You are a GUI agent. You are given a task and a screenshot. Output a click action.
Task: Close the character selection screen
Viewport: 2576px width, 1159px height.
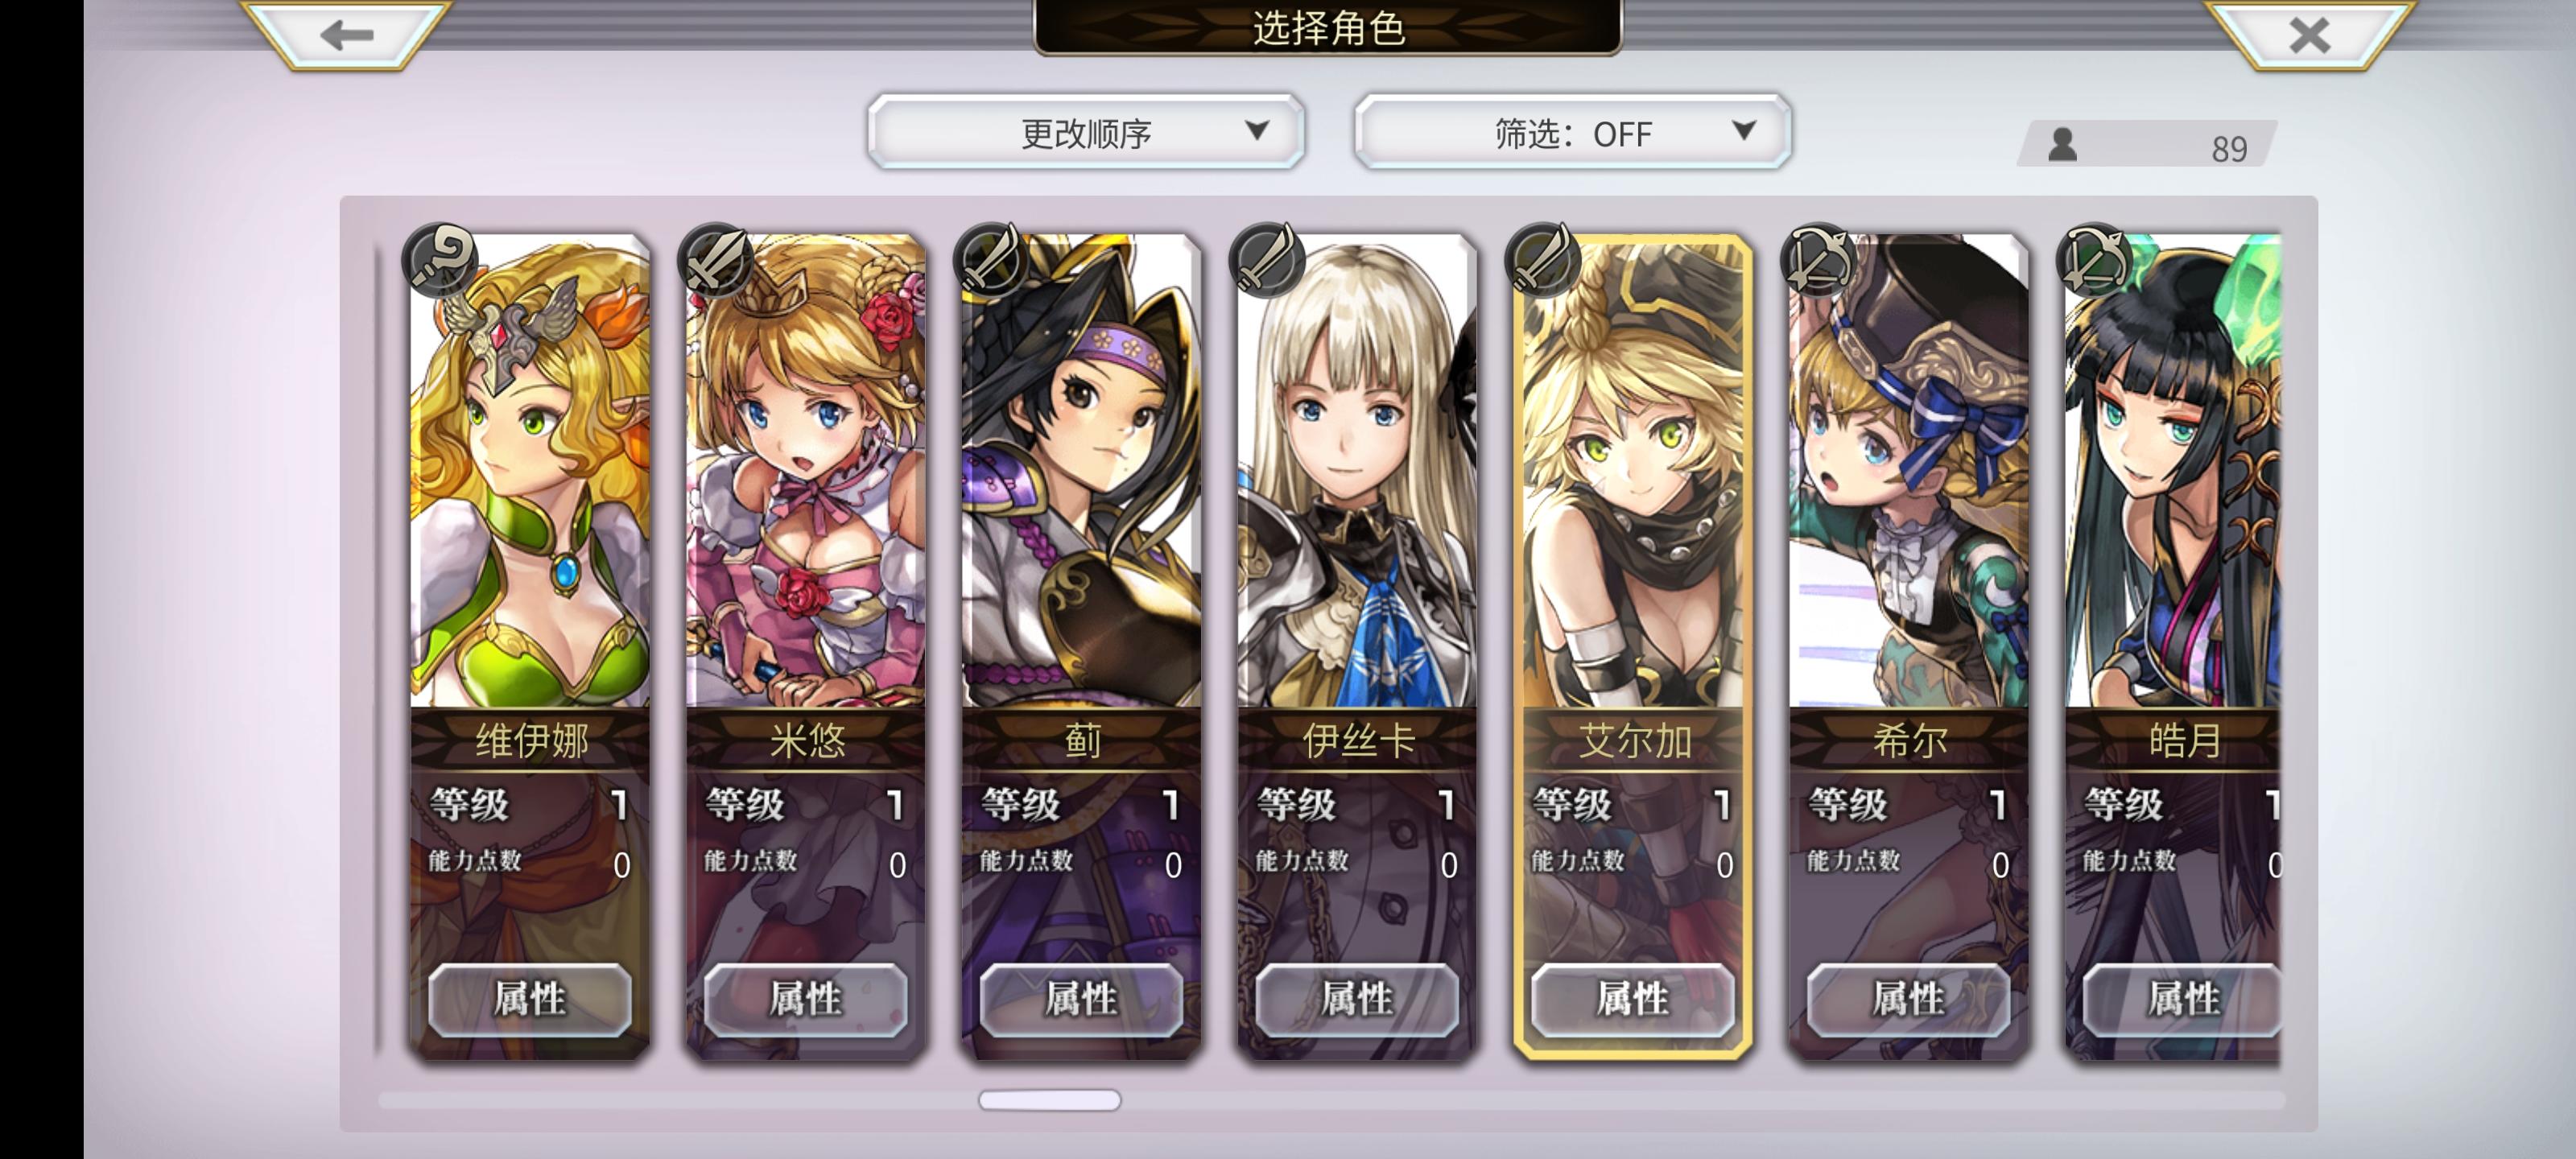click(x=2309, y=34)
